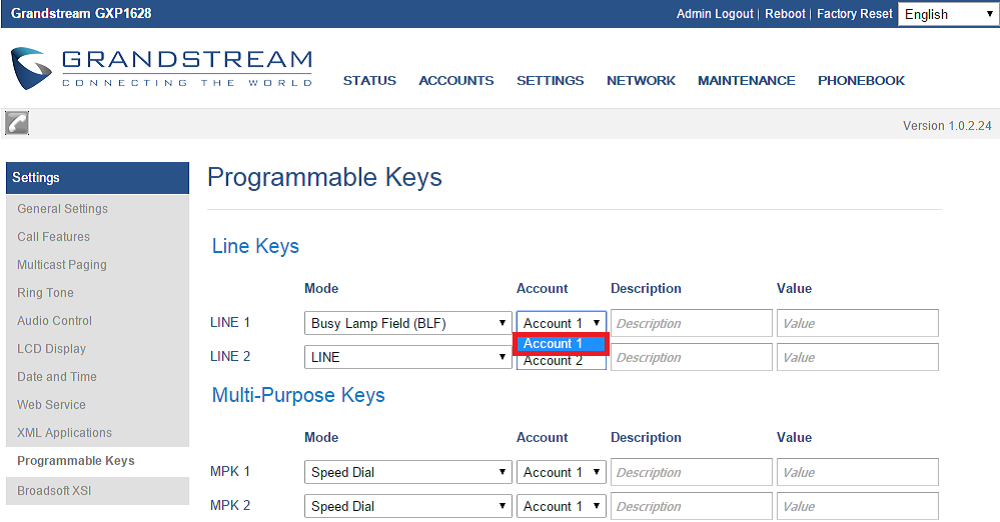Open the STATUS menu
The width and height of the screenshot is (1000, 522).
(369, 81)
